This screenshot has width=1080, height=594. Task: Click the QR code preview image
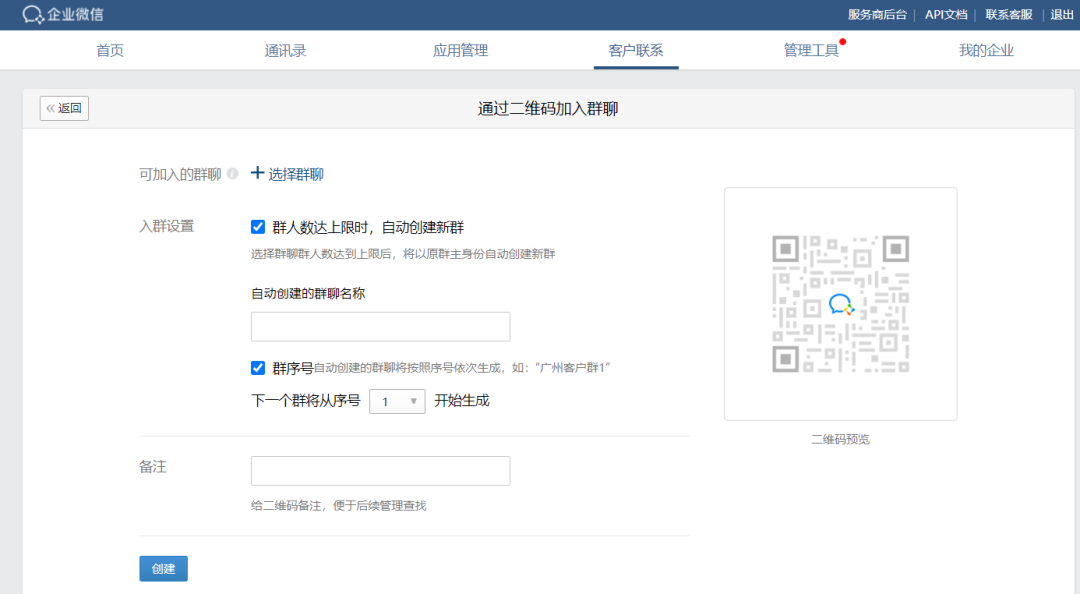pos(840,304)
